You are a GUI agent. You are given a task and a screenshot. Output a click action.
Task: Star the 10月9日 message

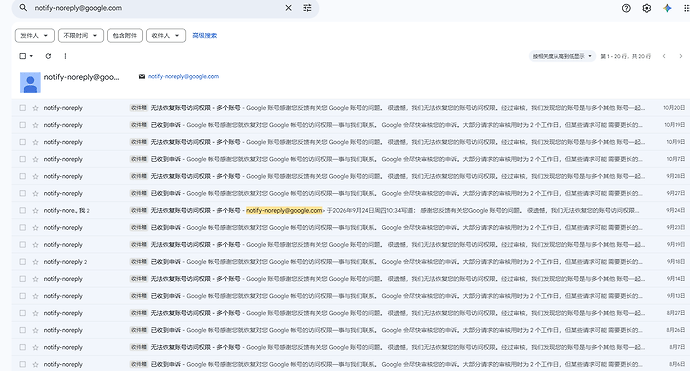point(35,142)
